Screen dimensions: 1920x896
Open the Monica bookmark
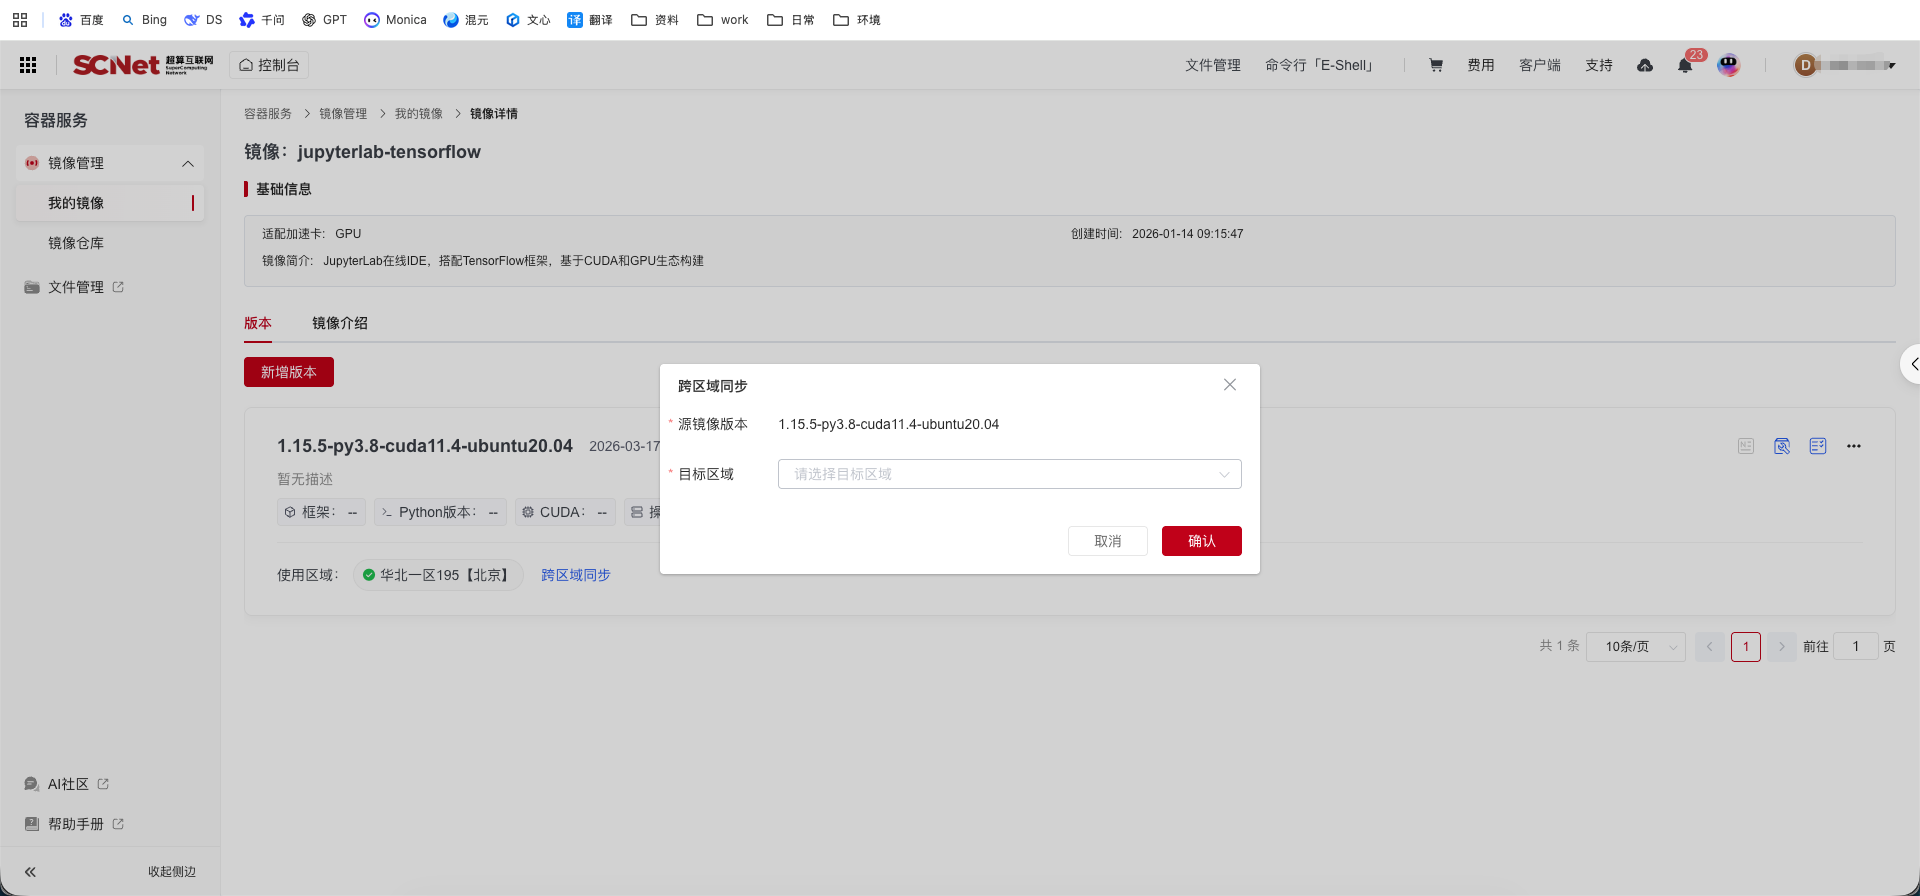coord(395,20)
